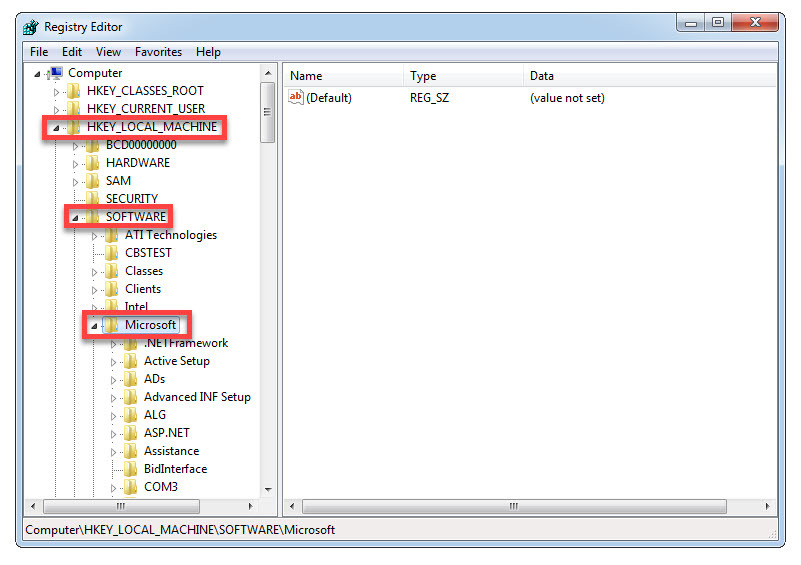
Task: Click the Microsoft folder icon
Action: (112, 325)
